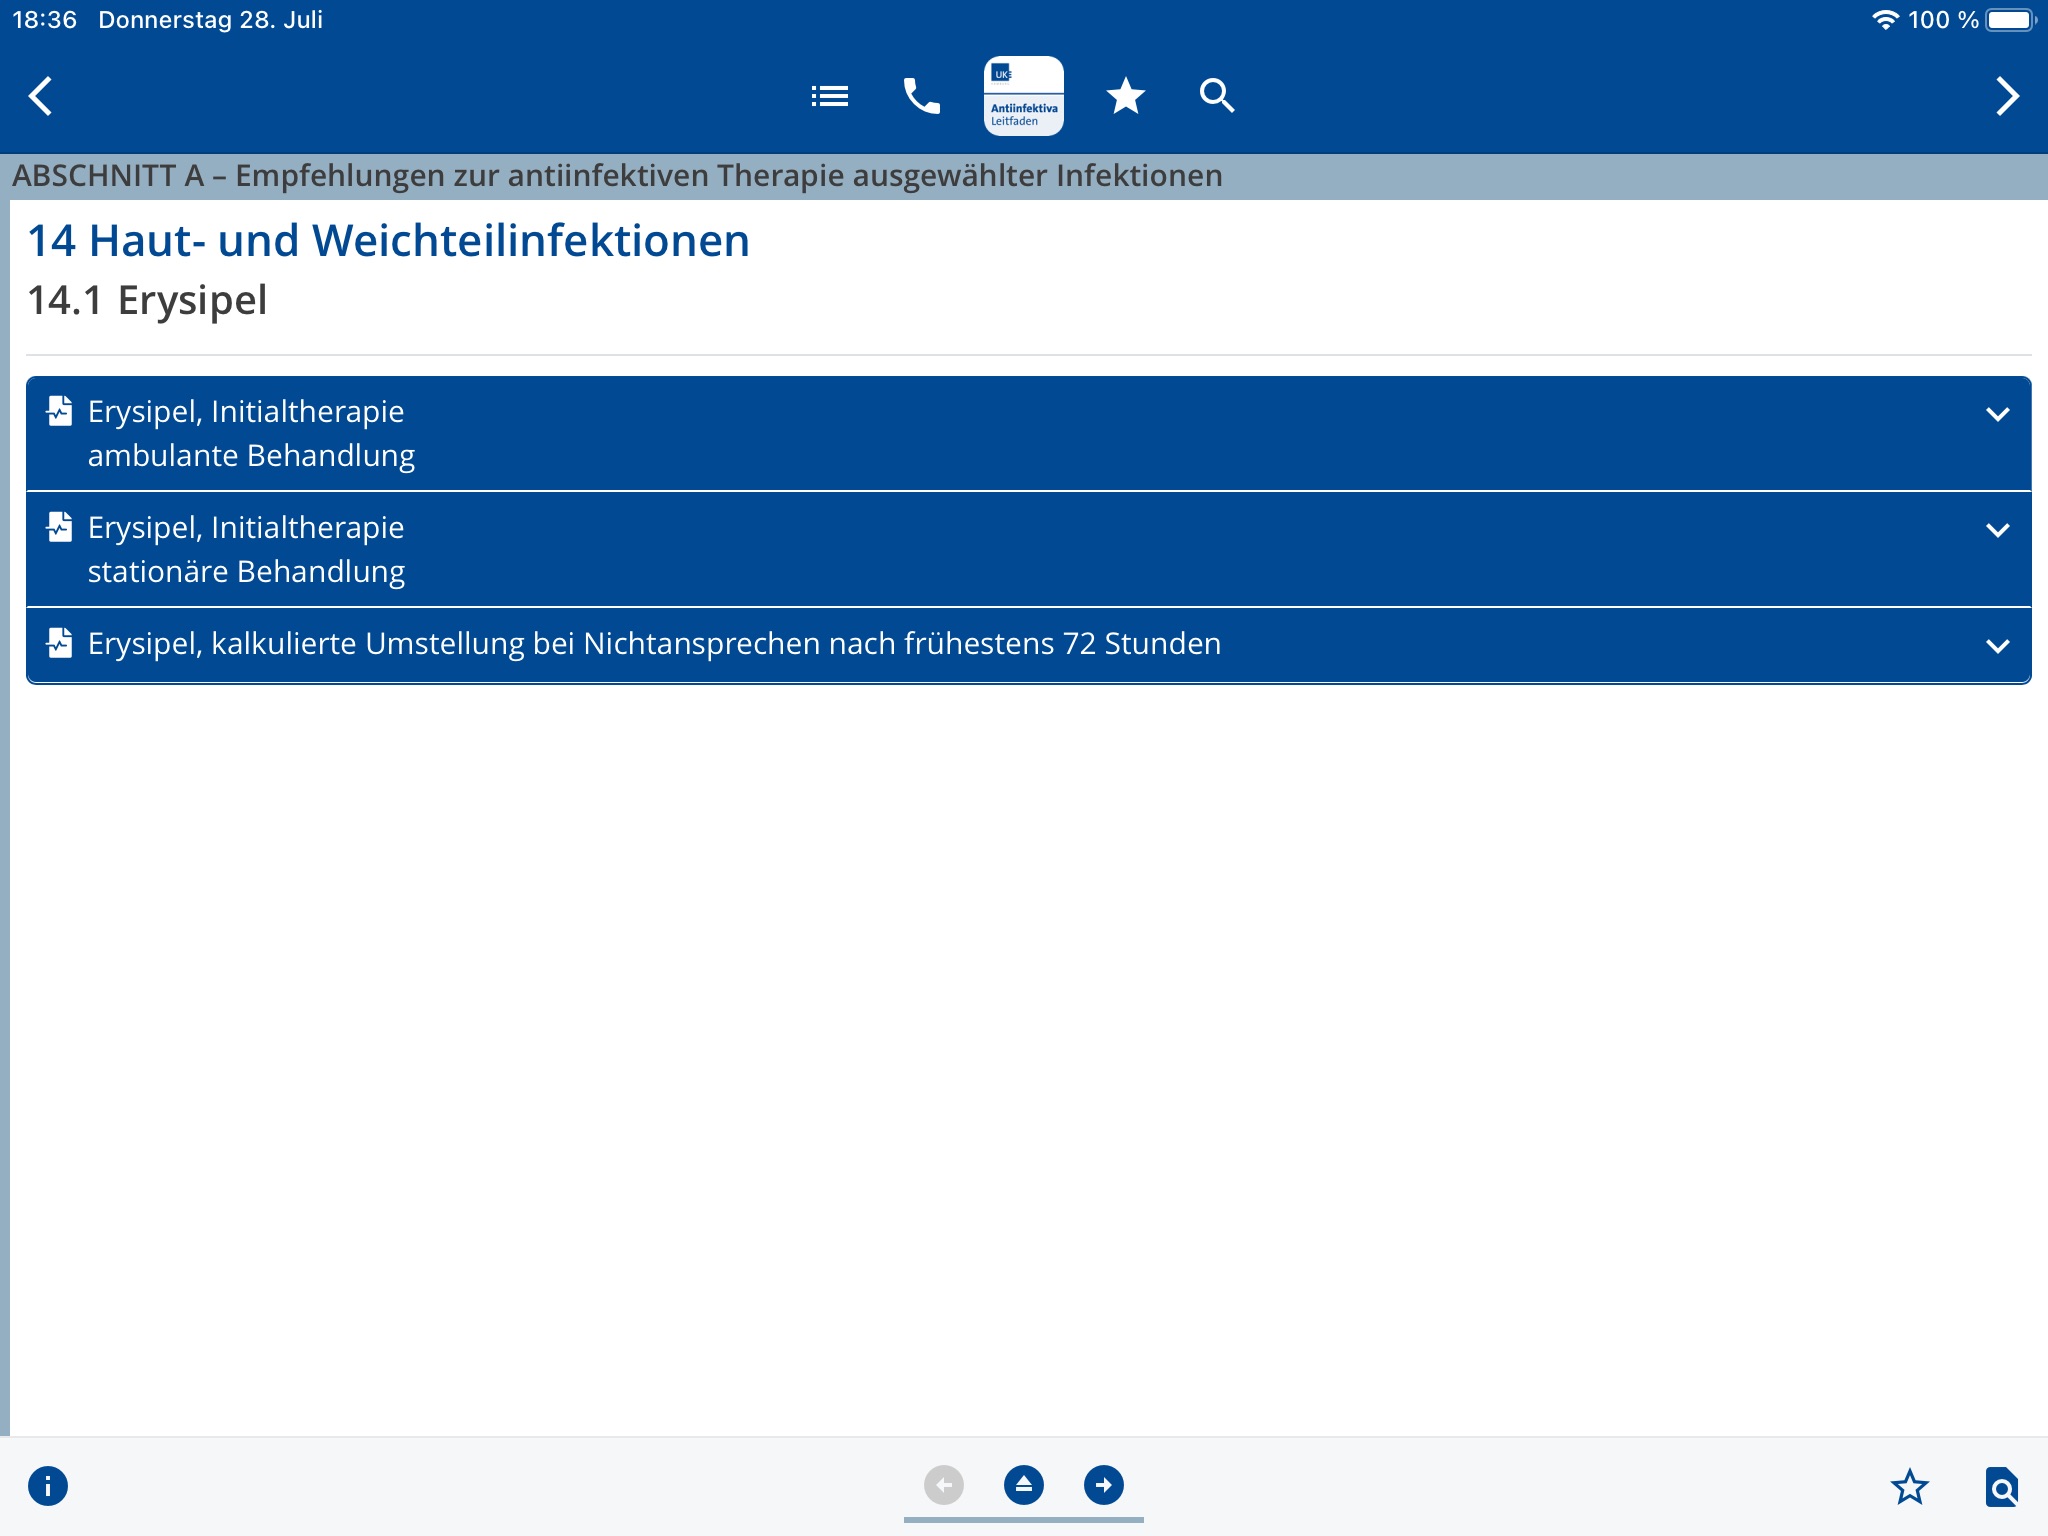The width and height of the screenshot is (2048, 1536).
Task: Expand kalkulierte Umstellung chevron
Action: [x=1998, y=646]
